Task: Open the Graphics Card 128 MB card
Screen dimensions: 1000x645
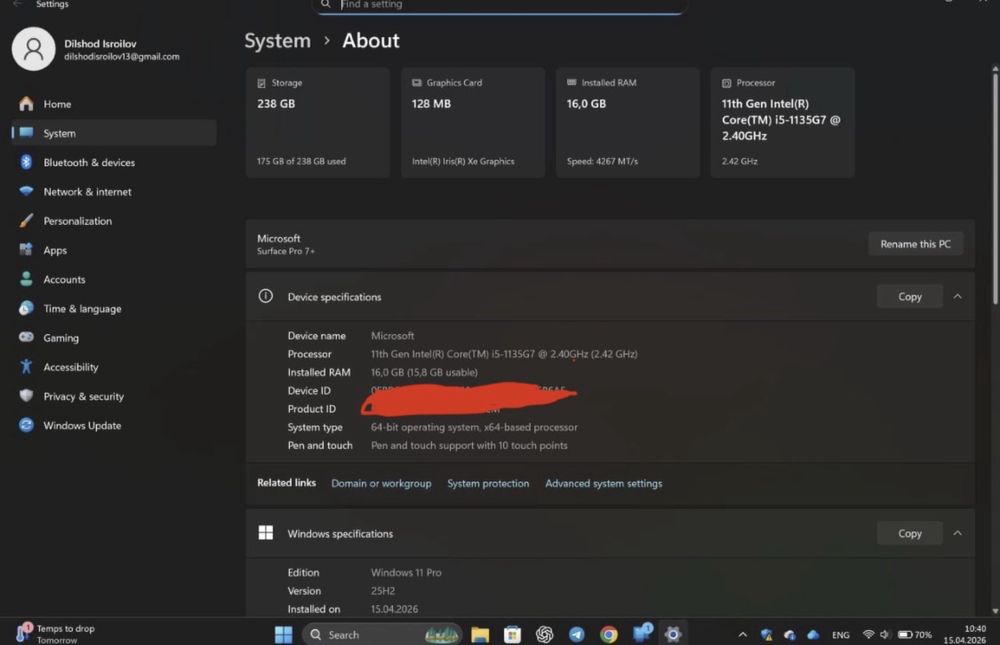Action: pyautogui.click(x=473, y=122)
